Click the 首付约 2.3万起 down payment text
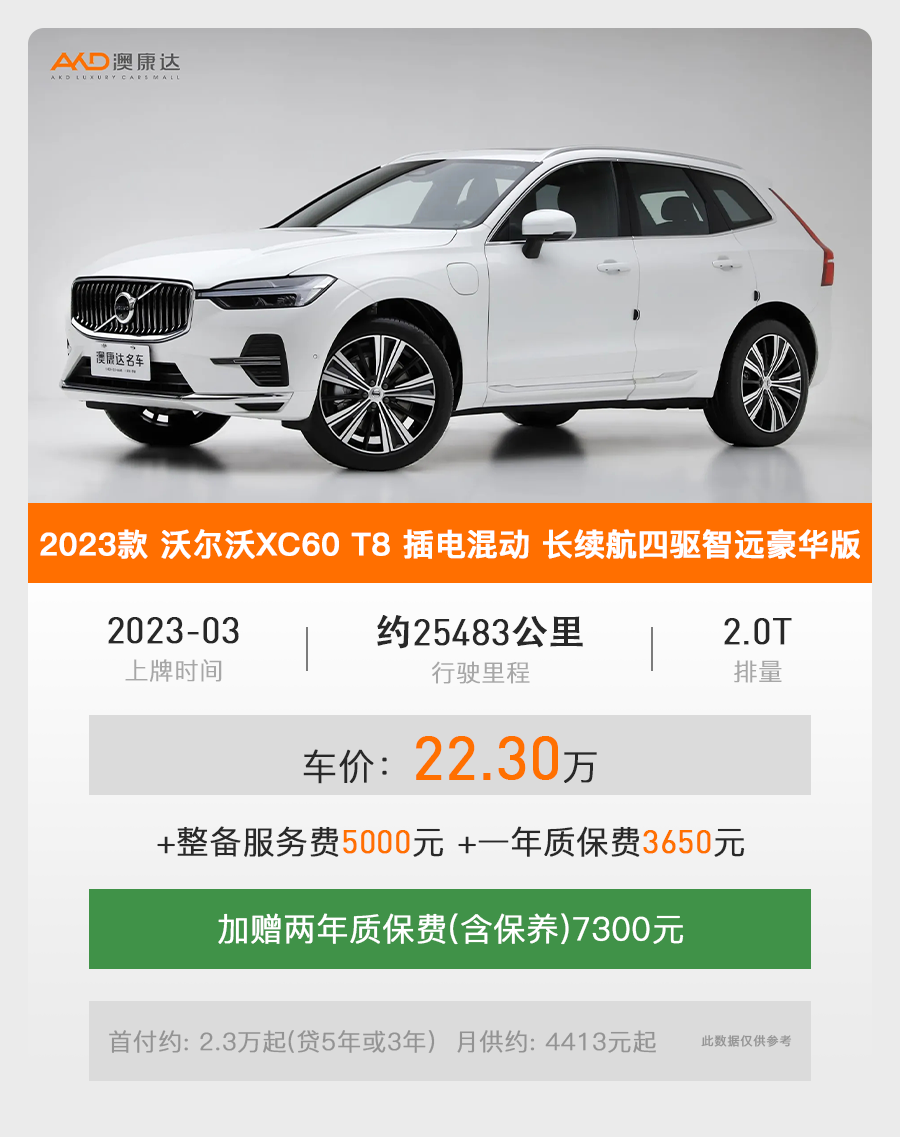900x1137 pixels. coord(272,1042)
